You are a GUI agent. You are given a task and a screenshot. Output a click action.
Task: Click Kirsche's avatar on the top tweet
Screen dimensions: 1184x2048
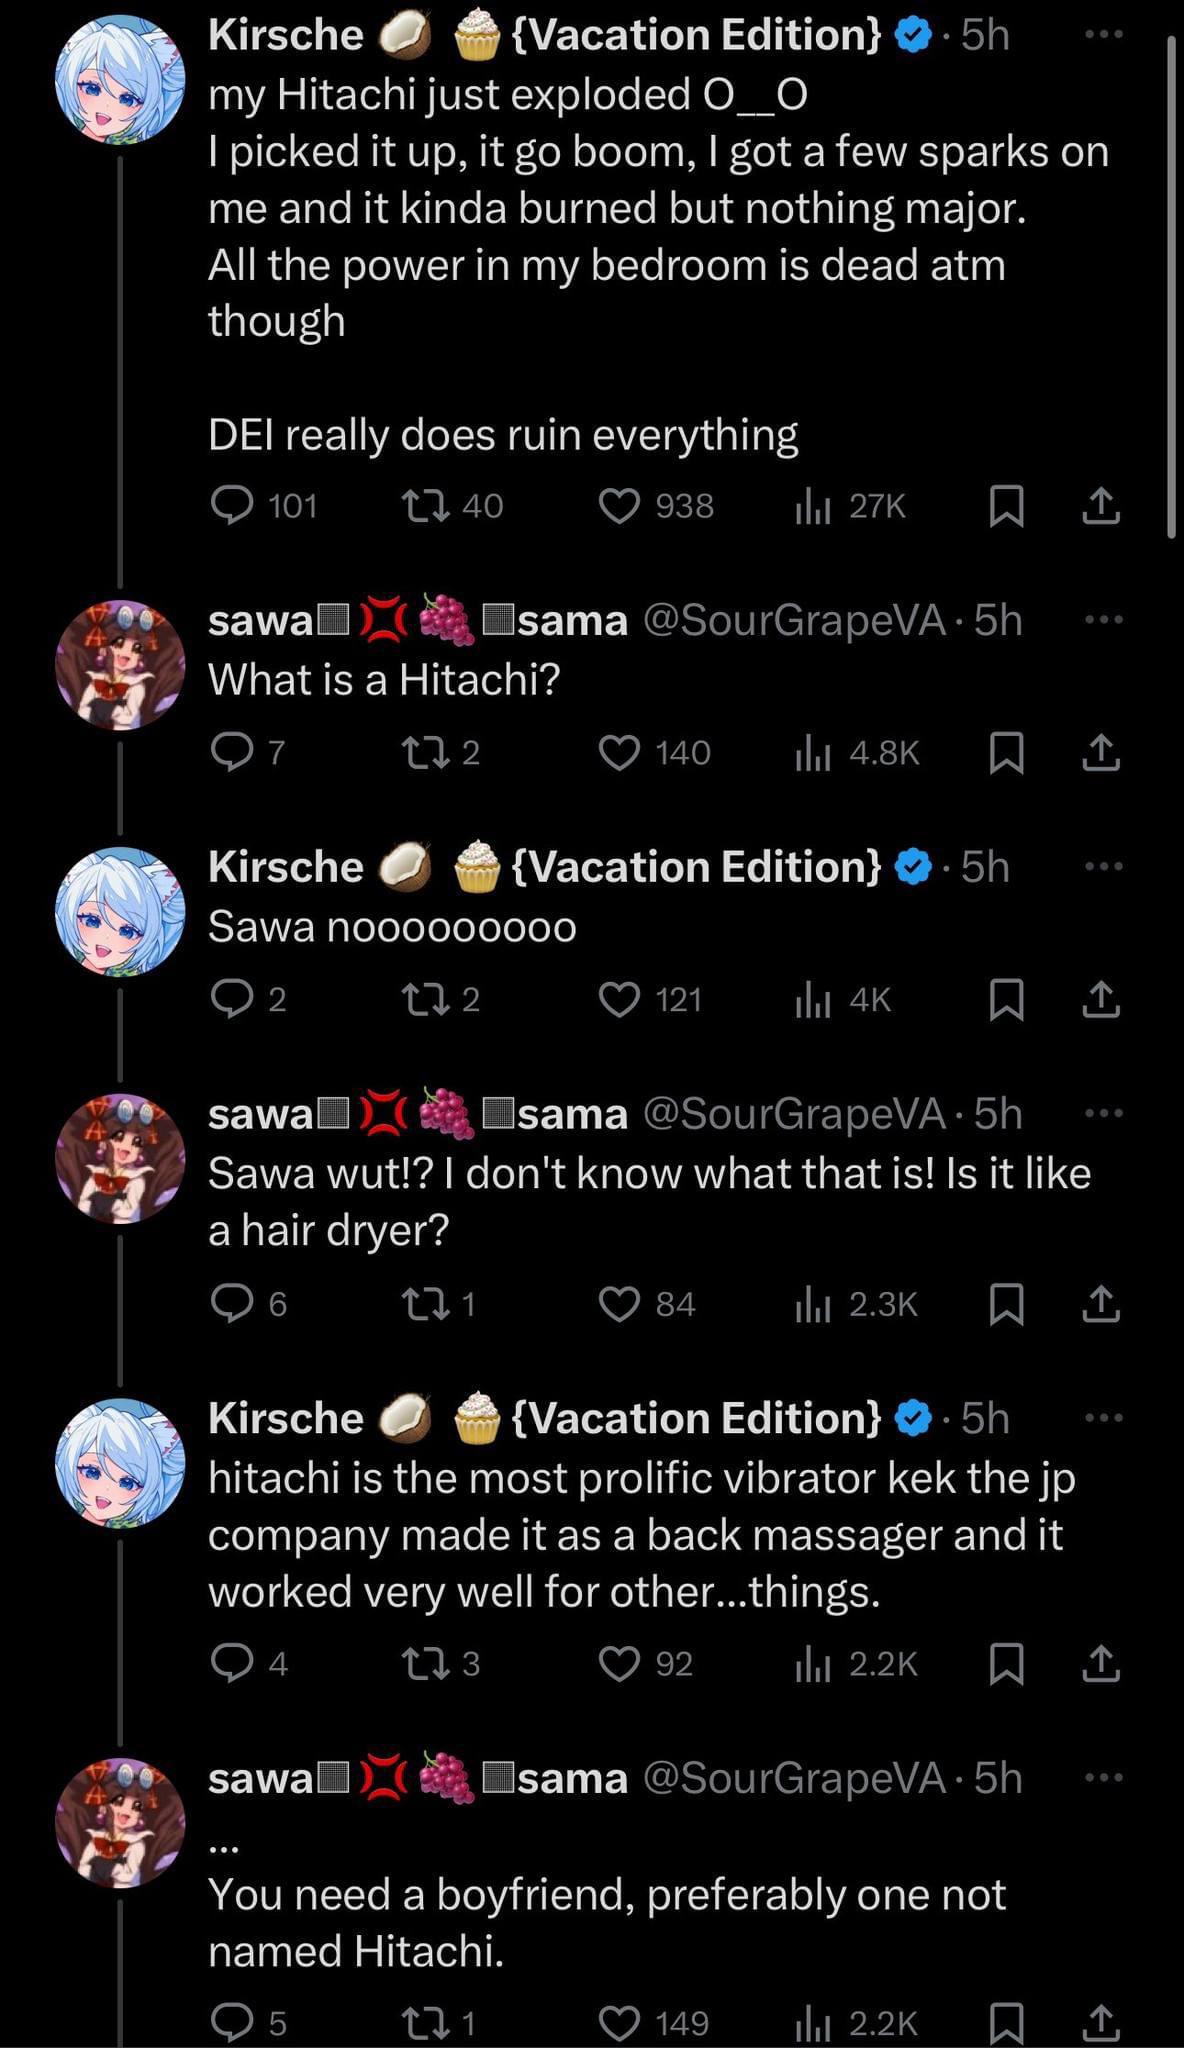click(119, 80)
